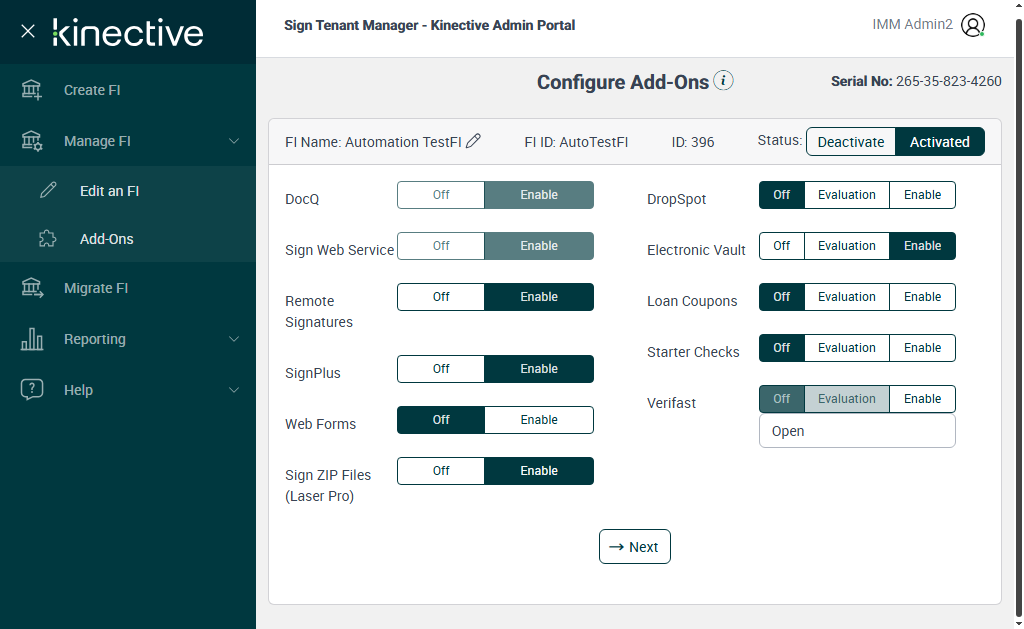The height and width of the screenshot is (629, 1024).
Task: Click the Deactivate status button
Action: tap(850, 142)
